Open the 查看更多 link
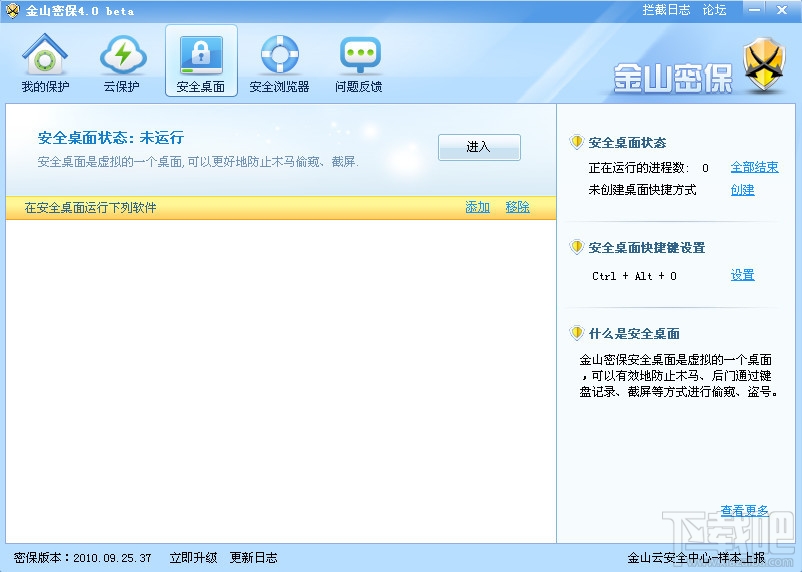 [x=744, y=510]
